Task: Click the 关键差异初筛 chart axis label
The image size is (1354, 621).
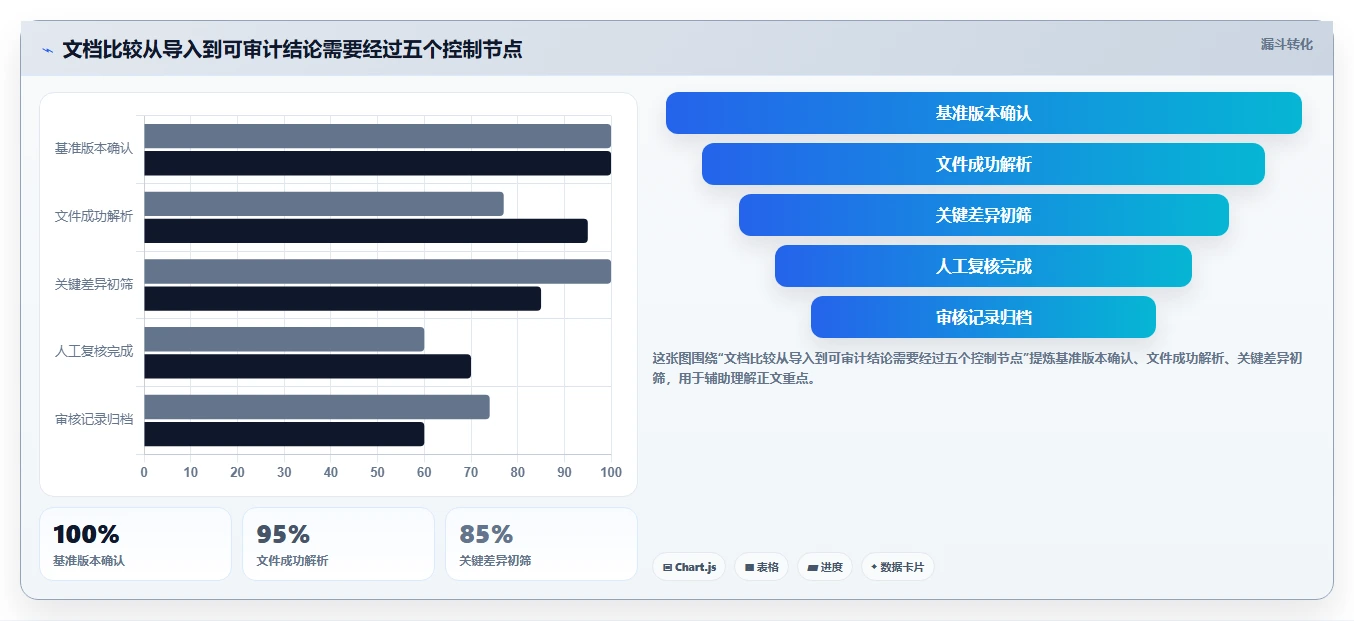Action: 94,284
